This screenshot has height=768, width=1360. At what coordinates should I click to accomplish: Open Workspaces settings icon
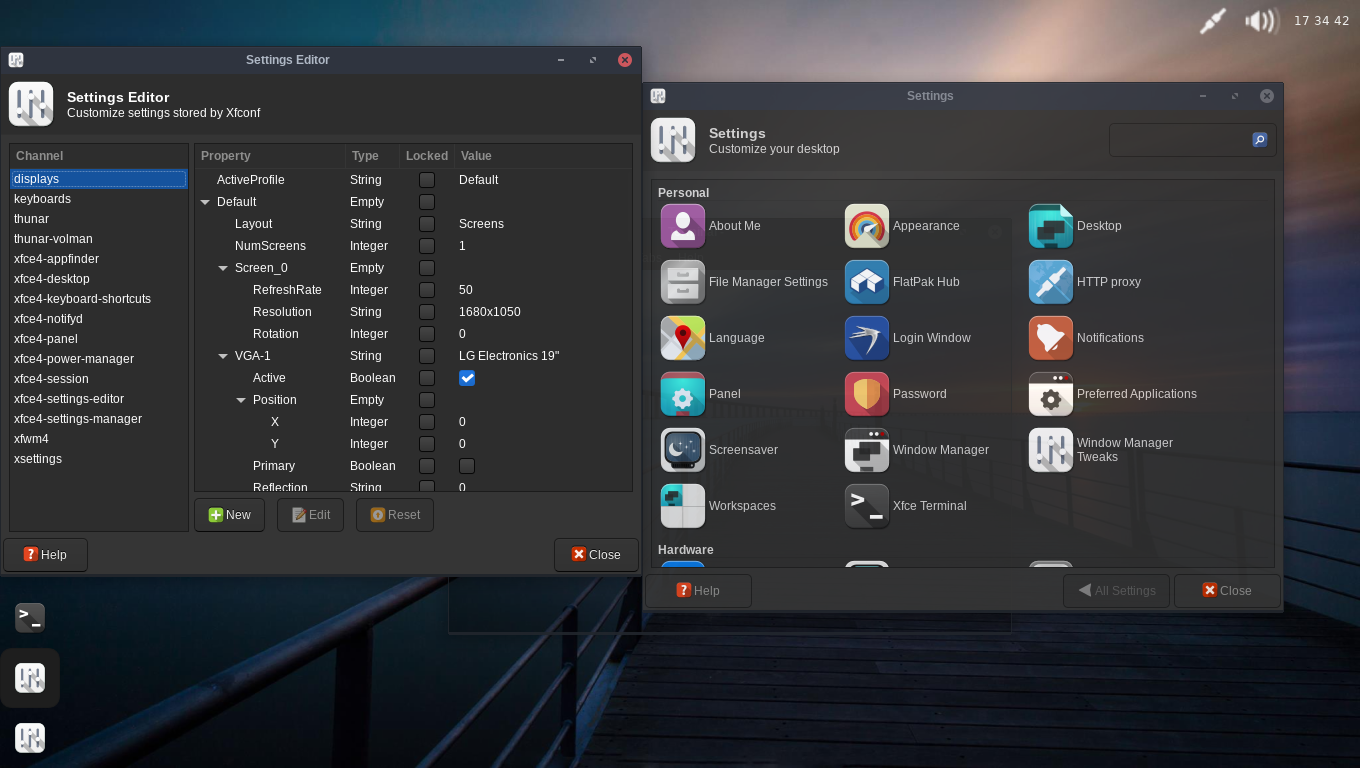coord(683,506)
